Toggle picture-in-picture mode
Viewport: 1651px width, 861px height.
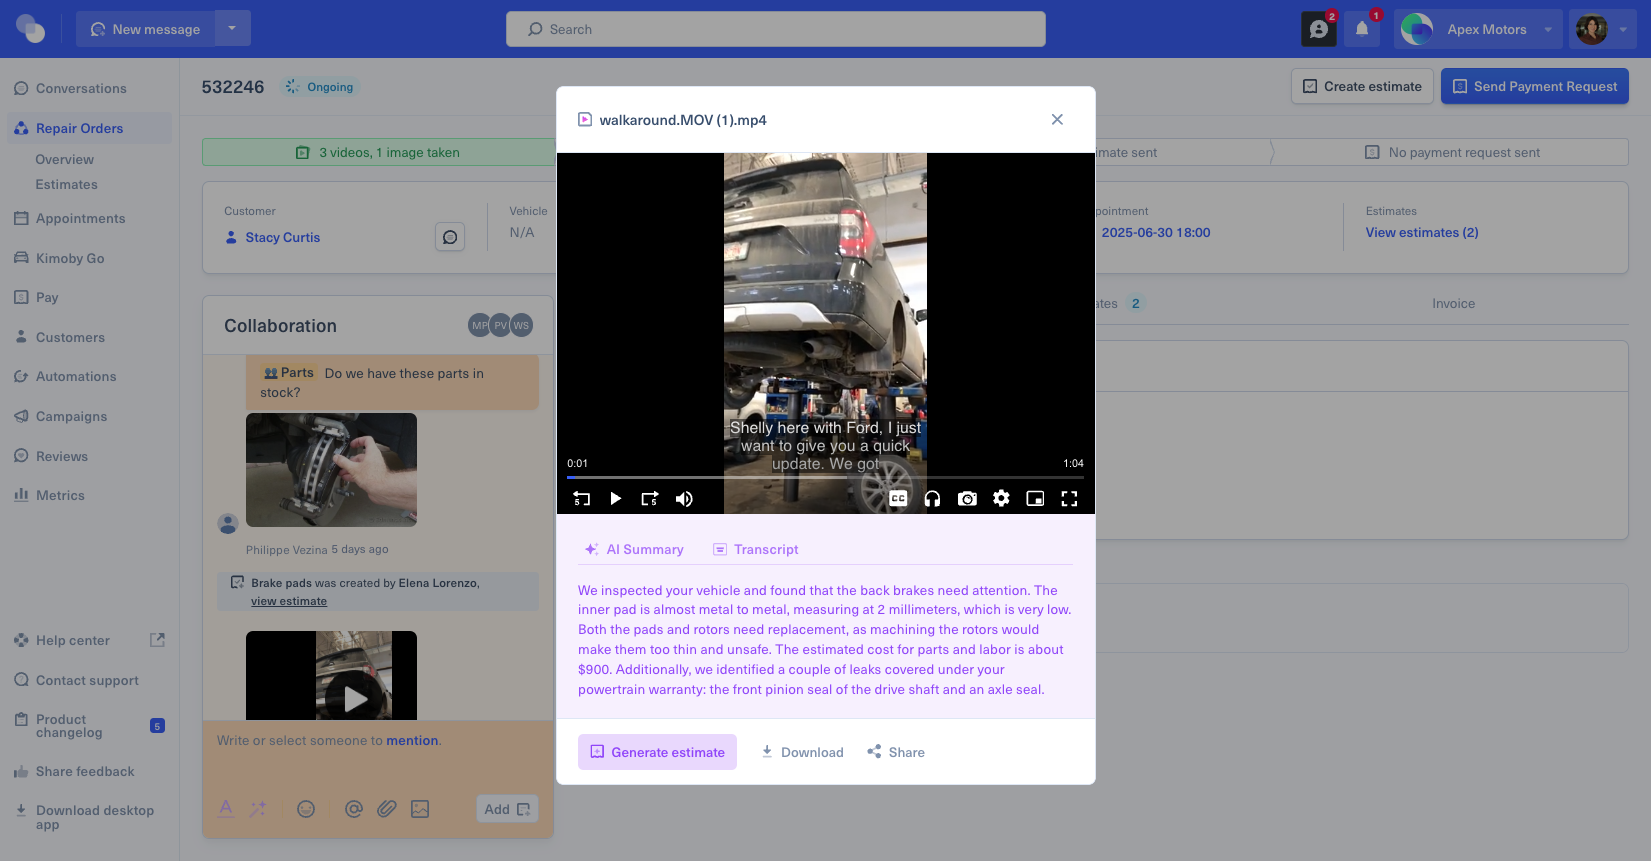click(1035, 498)
